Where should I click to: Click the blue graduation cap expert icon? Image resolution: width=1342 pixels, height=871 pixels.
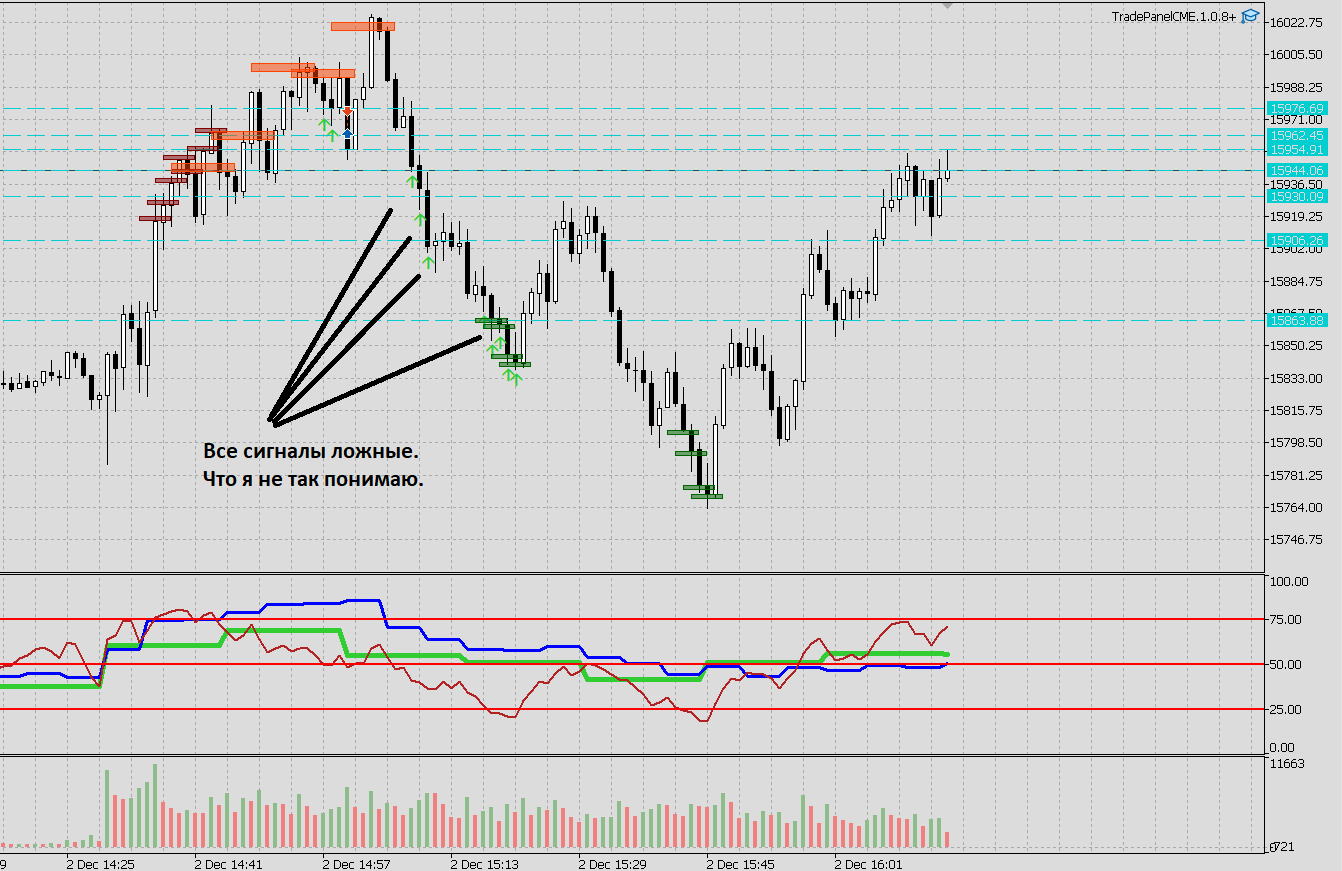(x=1250, y=16)
